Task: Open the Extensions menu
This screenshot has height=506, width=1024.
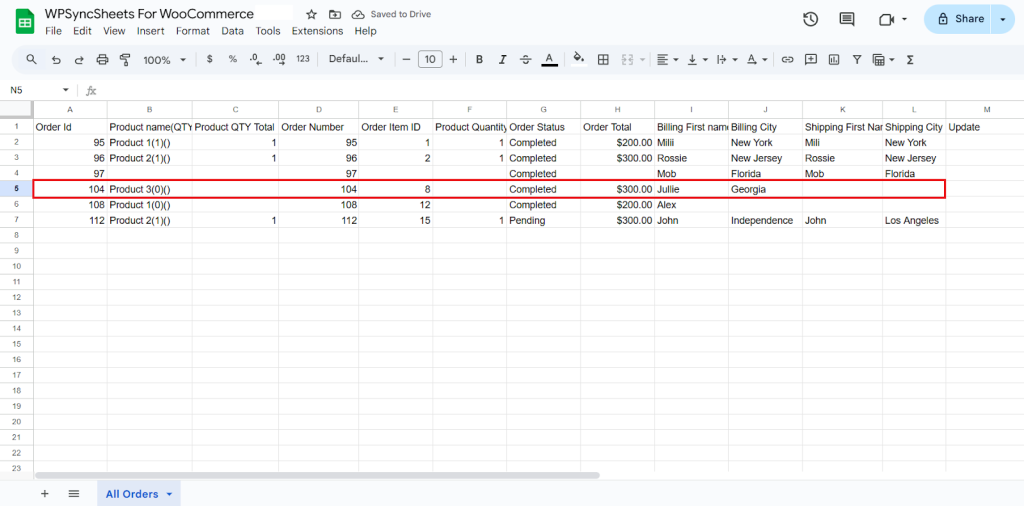Action: (x=317, y=31)
